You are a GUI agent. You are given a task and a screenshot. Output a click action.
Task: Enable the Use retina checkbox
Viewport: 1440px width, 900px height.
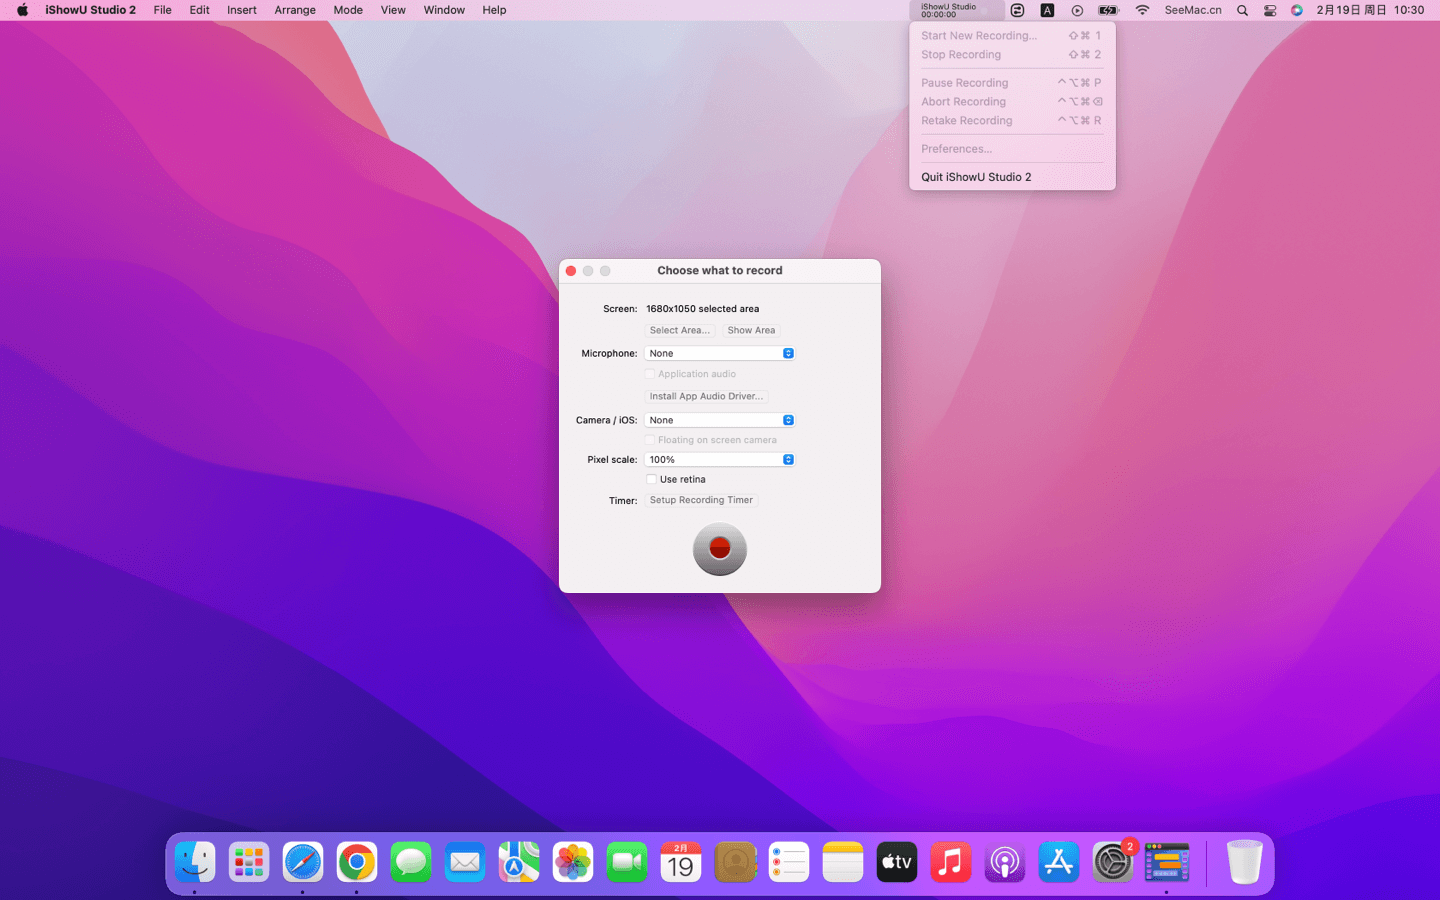651,480
